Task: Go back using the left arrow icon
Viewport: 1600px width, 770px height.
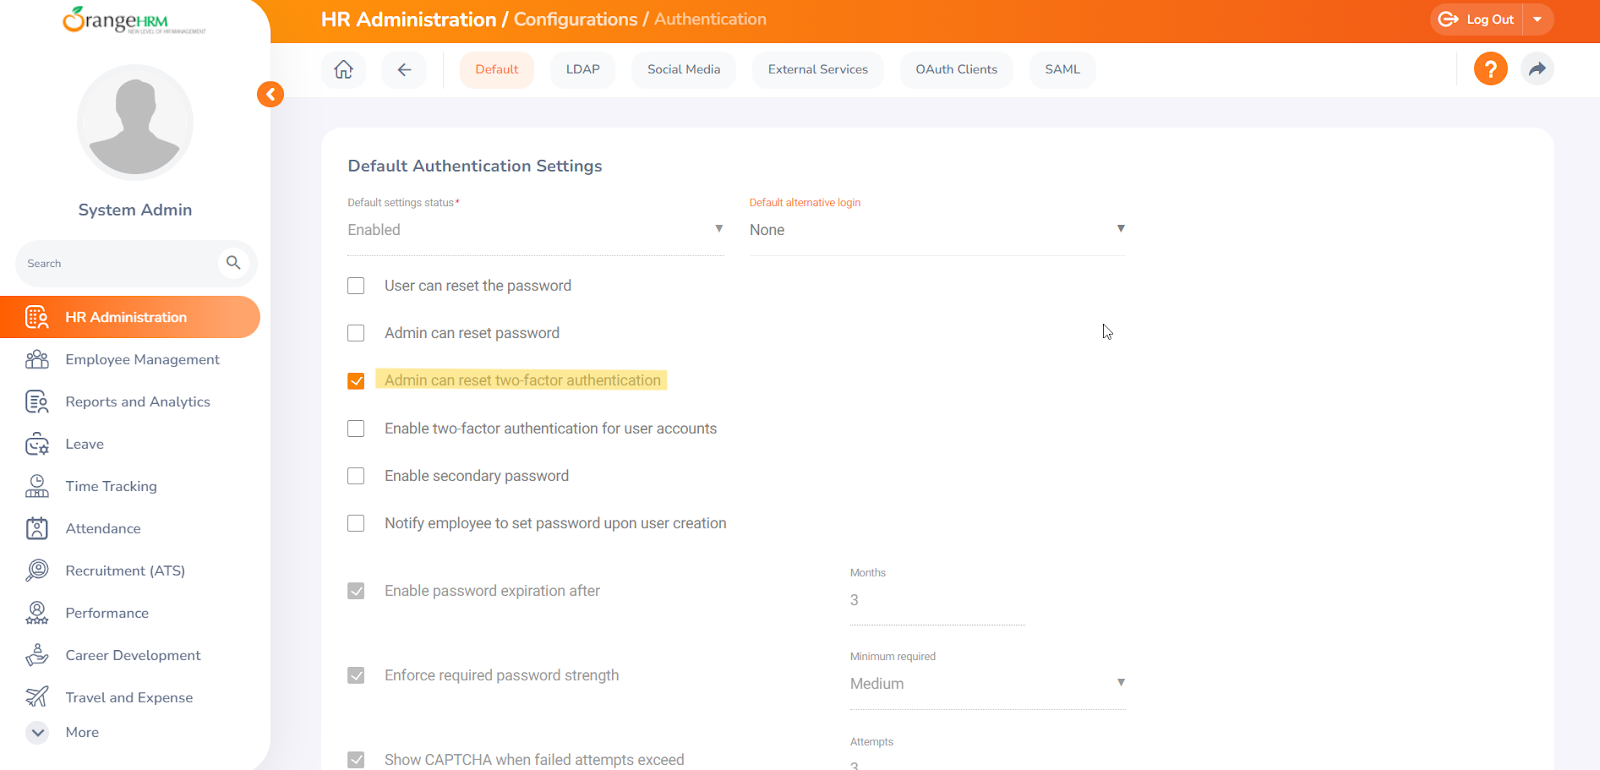Action: (x=404, y=69)
